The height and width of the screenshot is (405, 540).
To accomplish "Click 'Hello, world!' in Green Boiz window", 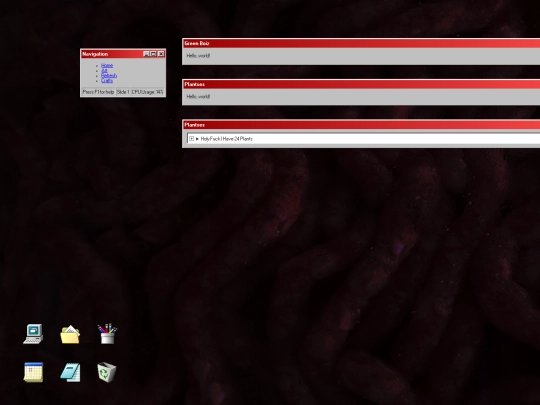I will tap(198, 55).
